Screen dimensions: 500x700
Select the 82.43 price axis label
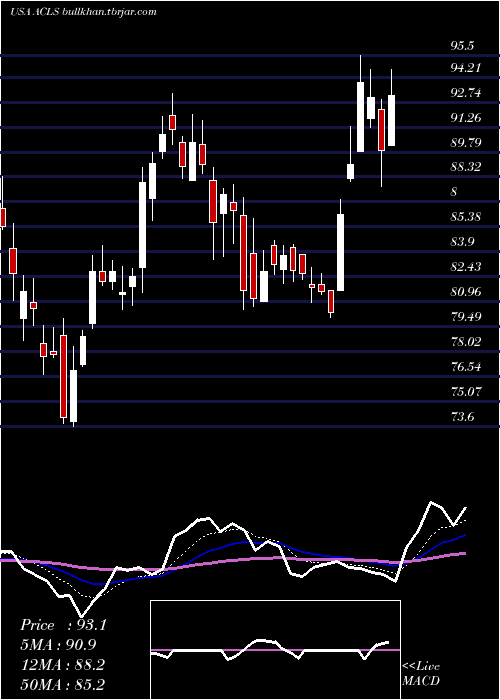(466, 267)
